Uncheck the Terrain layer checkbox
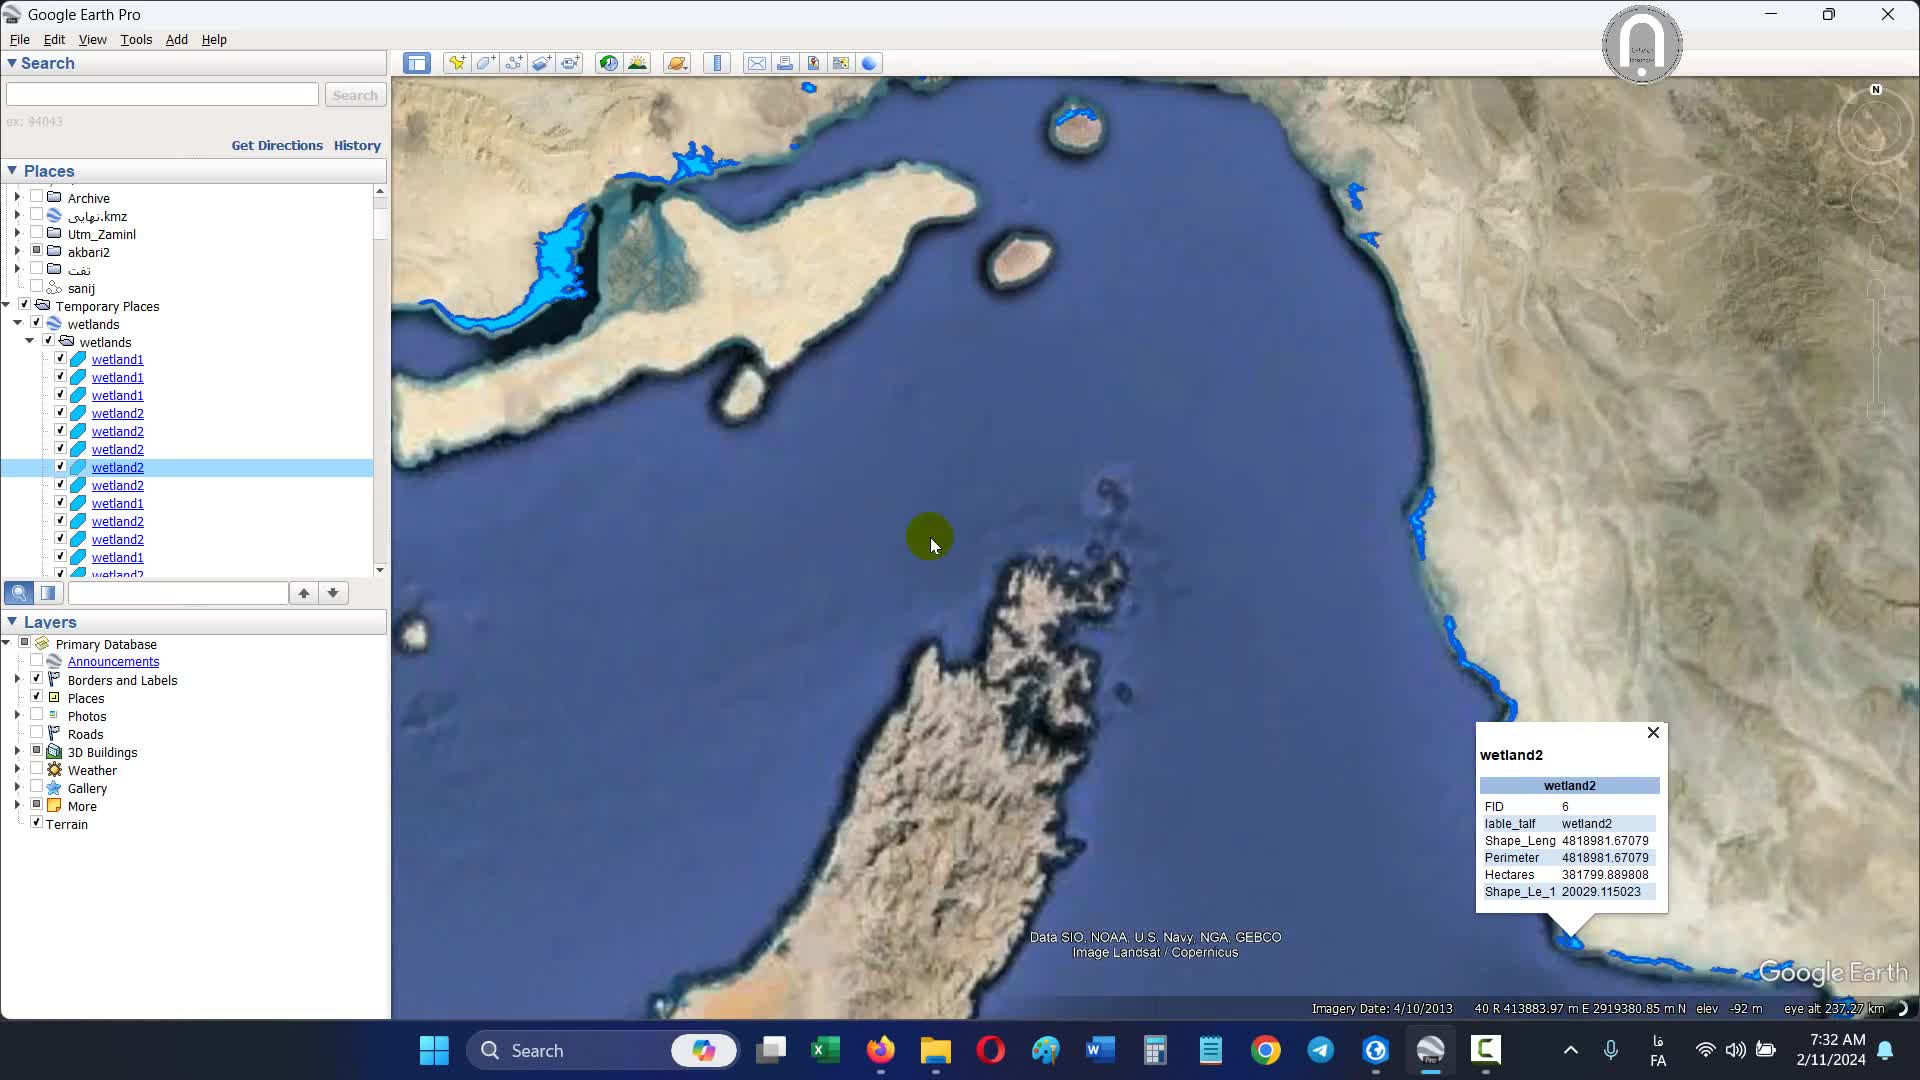The height and width of the screenshot is (1080, 1920). tap(37, 823)
